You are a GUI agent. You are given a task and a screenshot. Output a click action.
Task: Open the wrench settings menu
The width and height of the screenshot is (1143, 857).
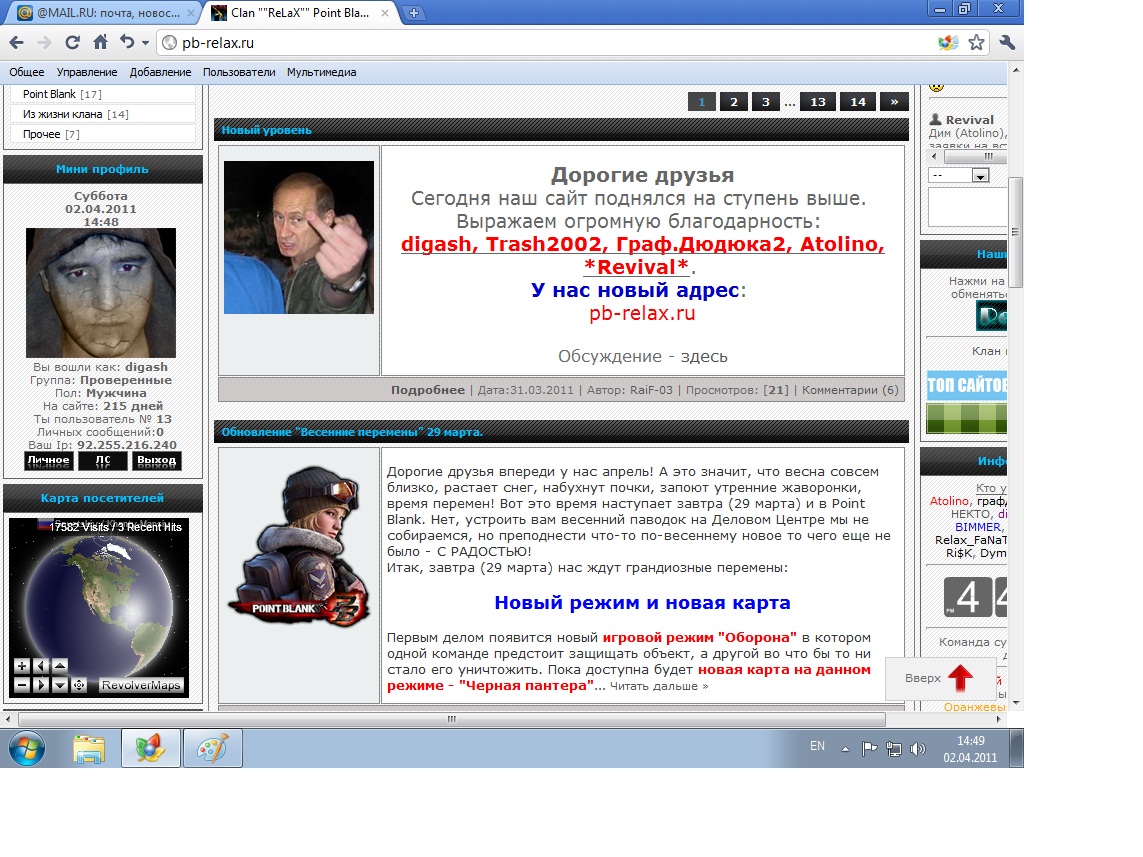pos(1007,43)
